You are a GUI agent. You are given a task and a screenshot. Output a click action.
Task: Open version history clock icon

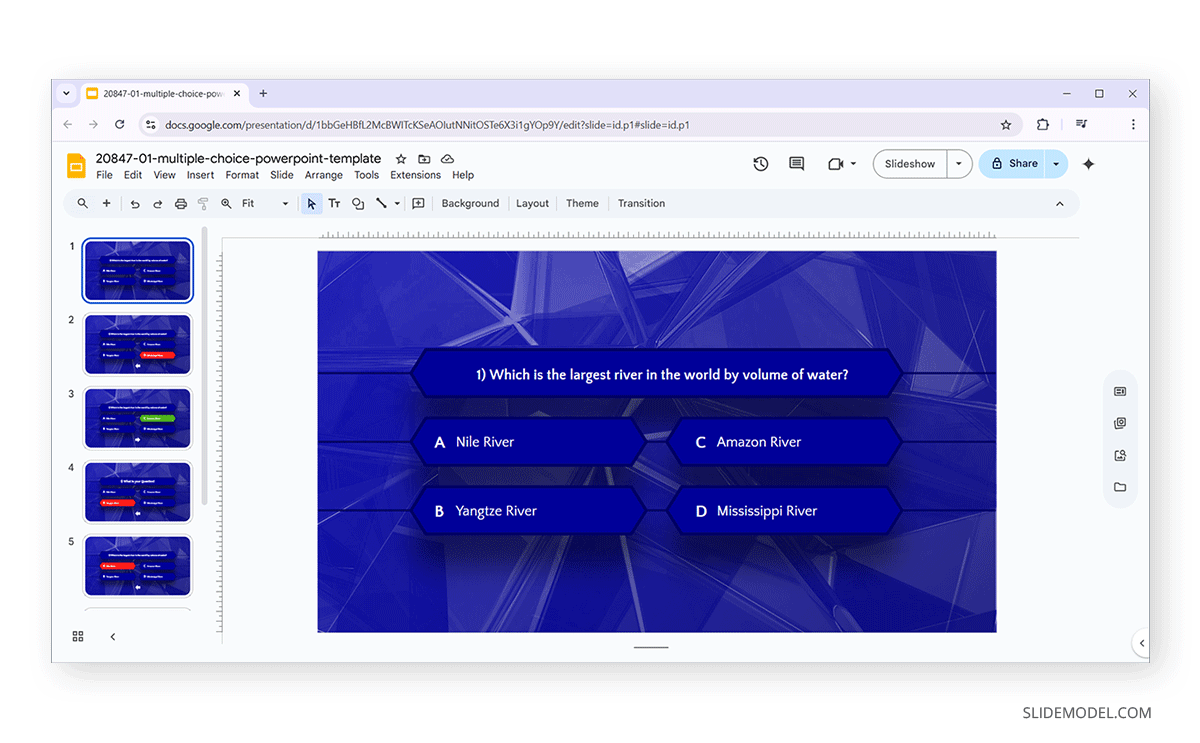(761, 164)
